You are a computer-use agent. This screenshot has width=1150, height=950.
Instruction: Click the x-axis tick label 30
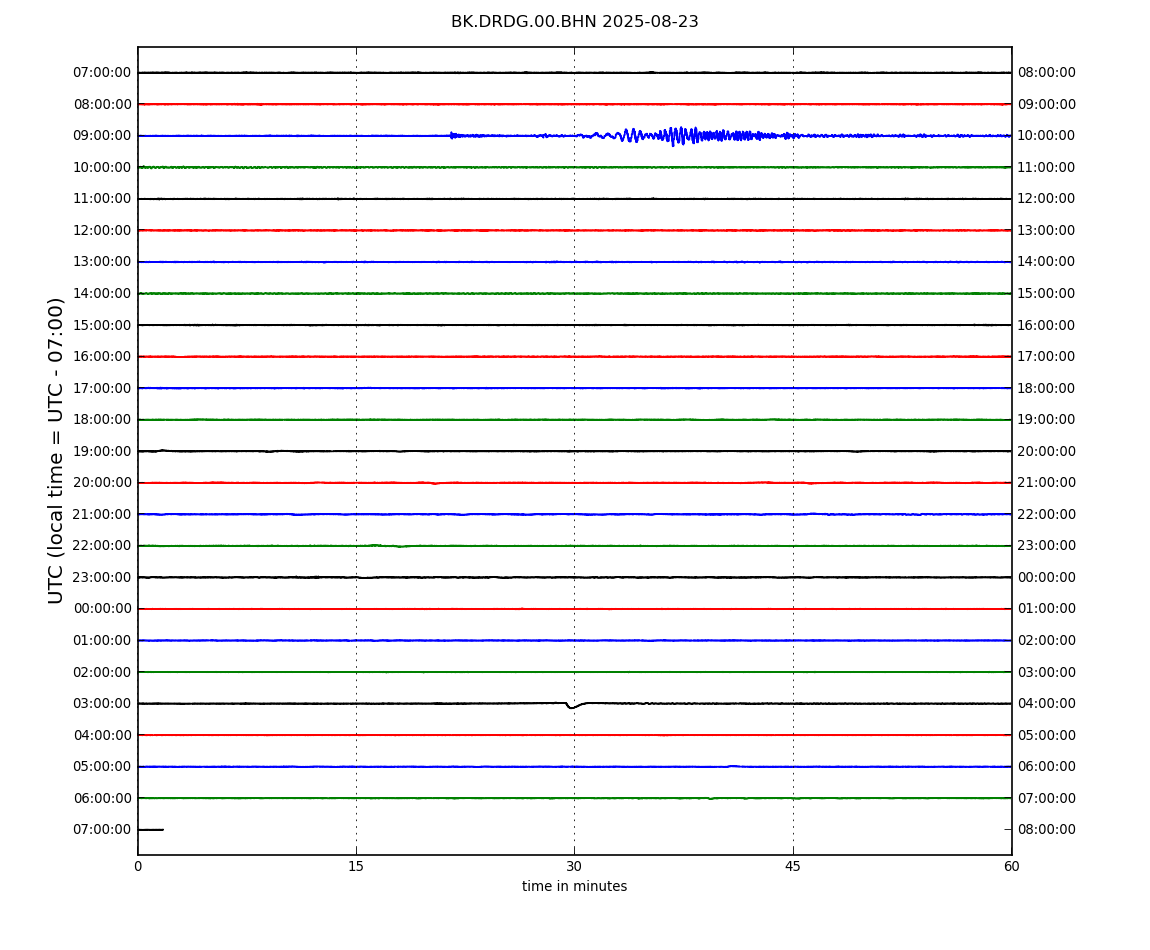[x=574, y=866]
